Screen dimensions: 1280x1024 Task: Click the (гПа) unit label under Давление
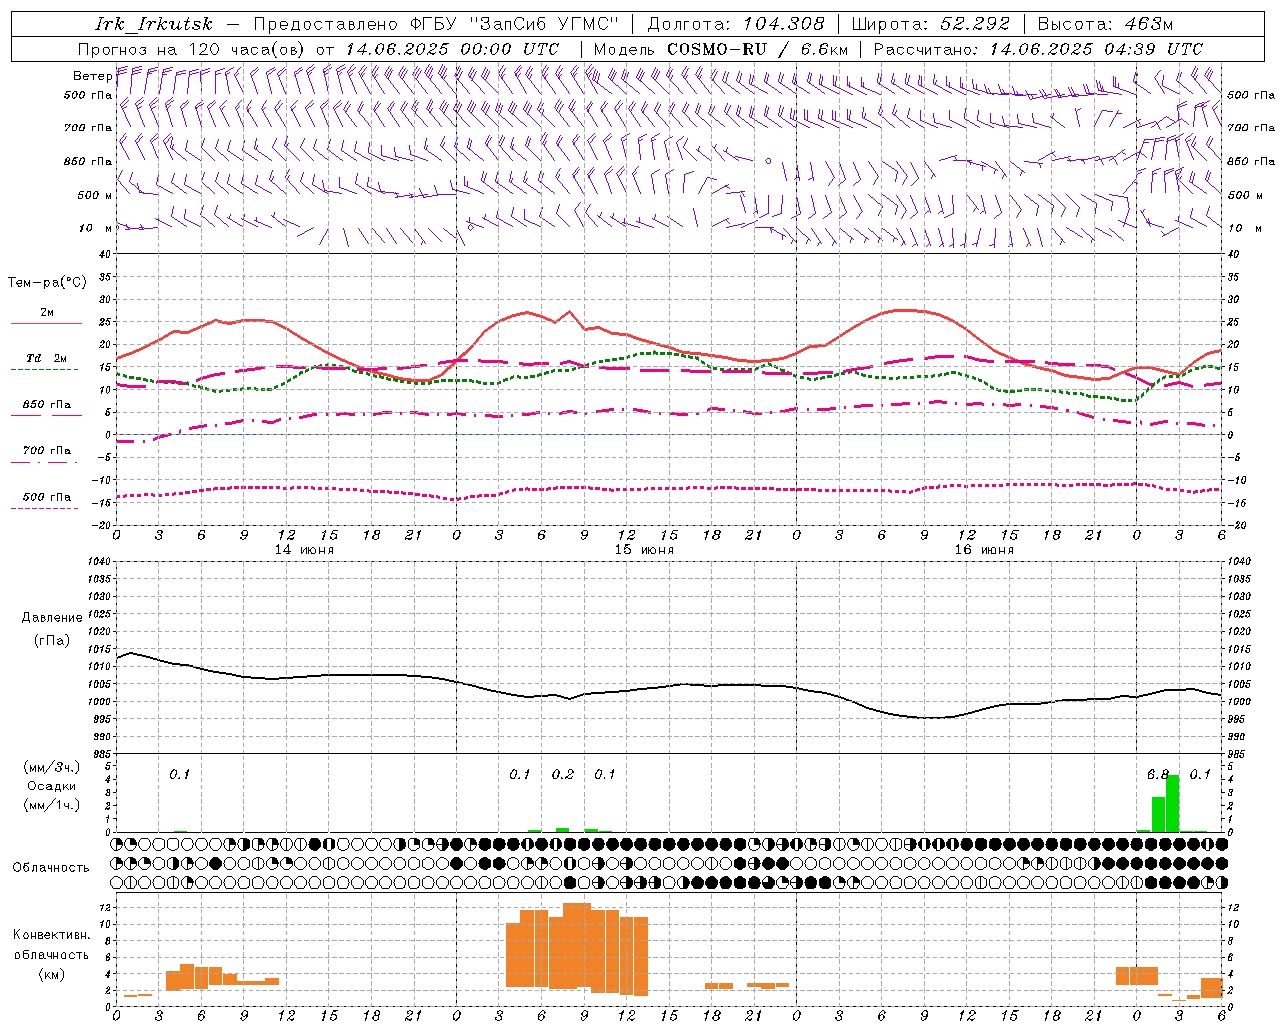pos(52,641)
